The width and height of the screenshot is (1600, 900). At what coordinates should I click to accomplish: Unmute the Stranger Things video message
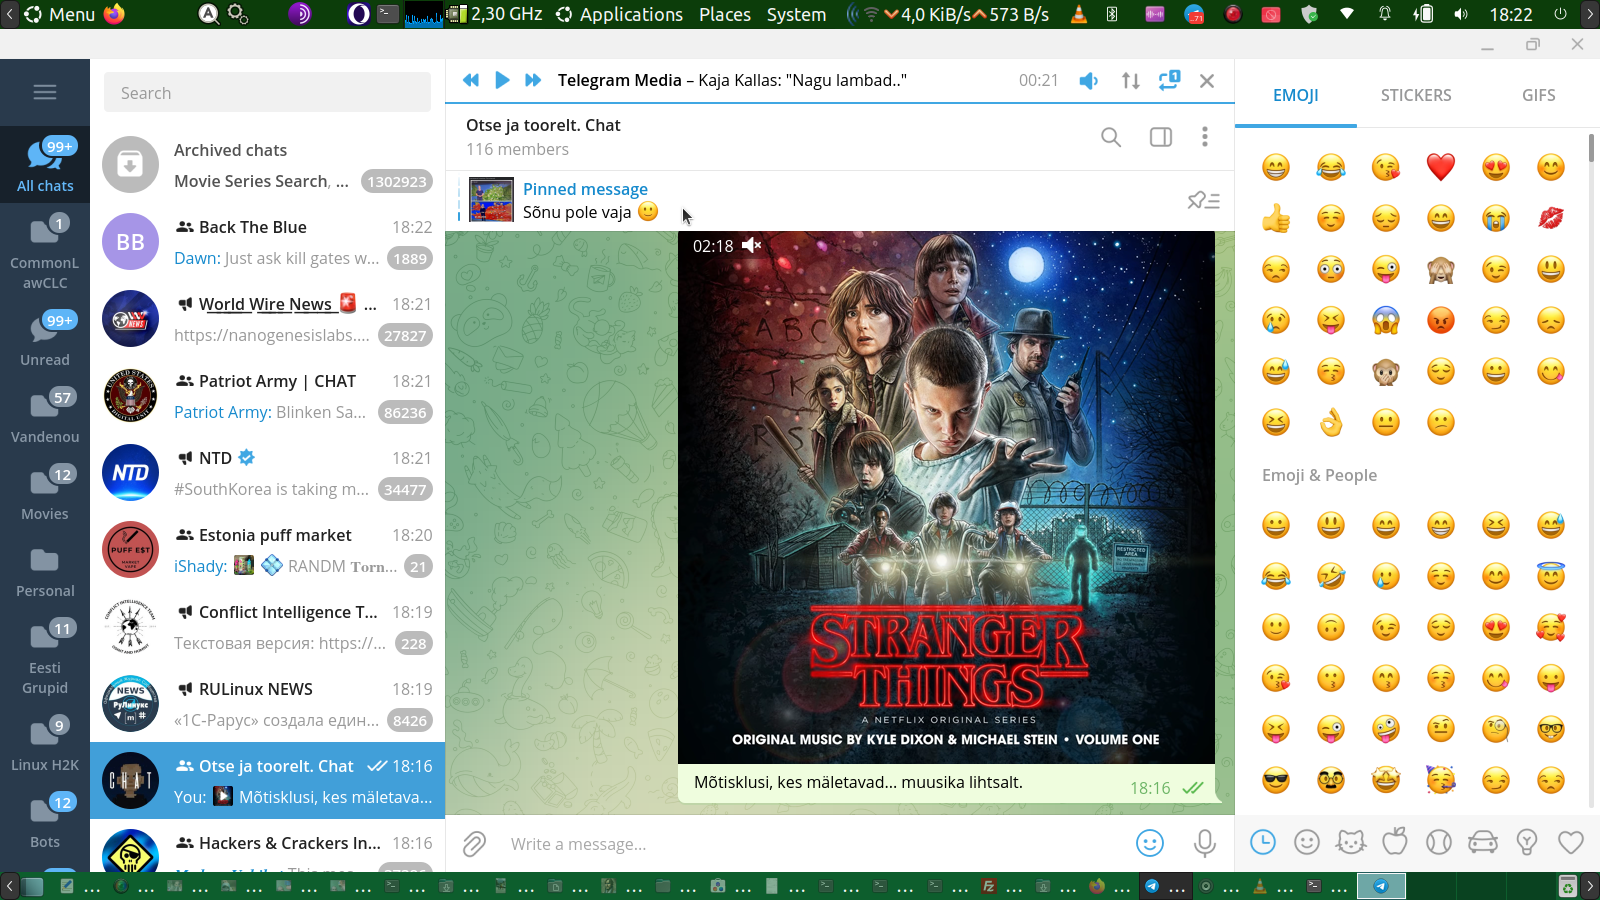pos(752,246)
